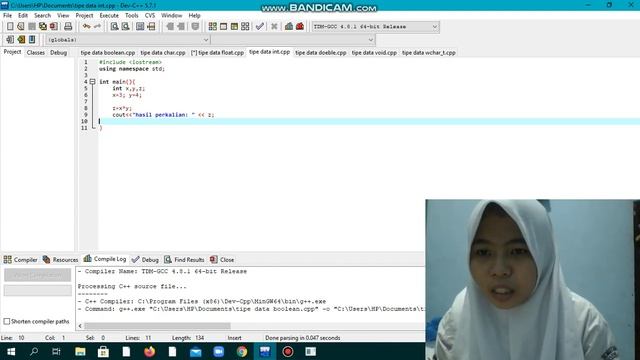
Task: Switch to tipe data wchar_t.cpp tab
Action: (429, 53)
